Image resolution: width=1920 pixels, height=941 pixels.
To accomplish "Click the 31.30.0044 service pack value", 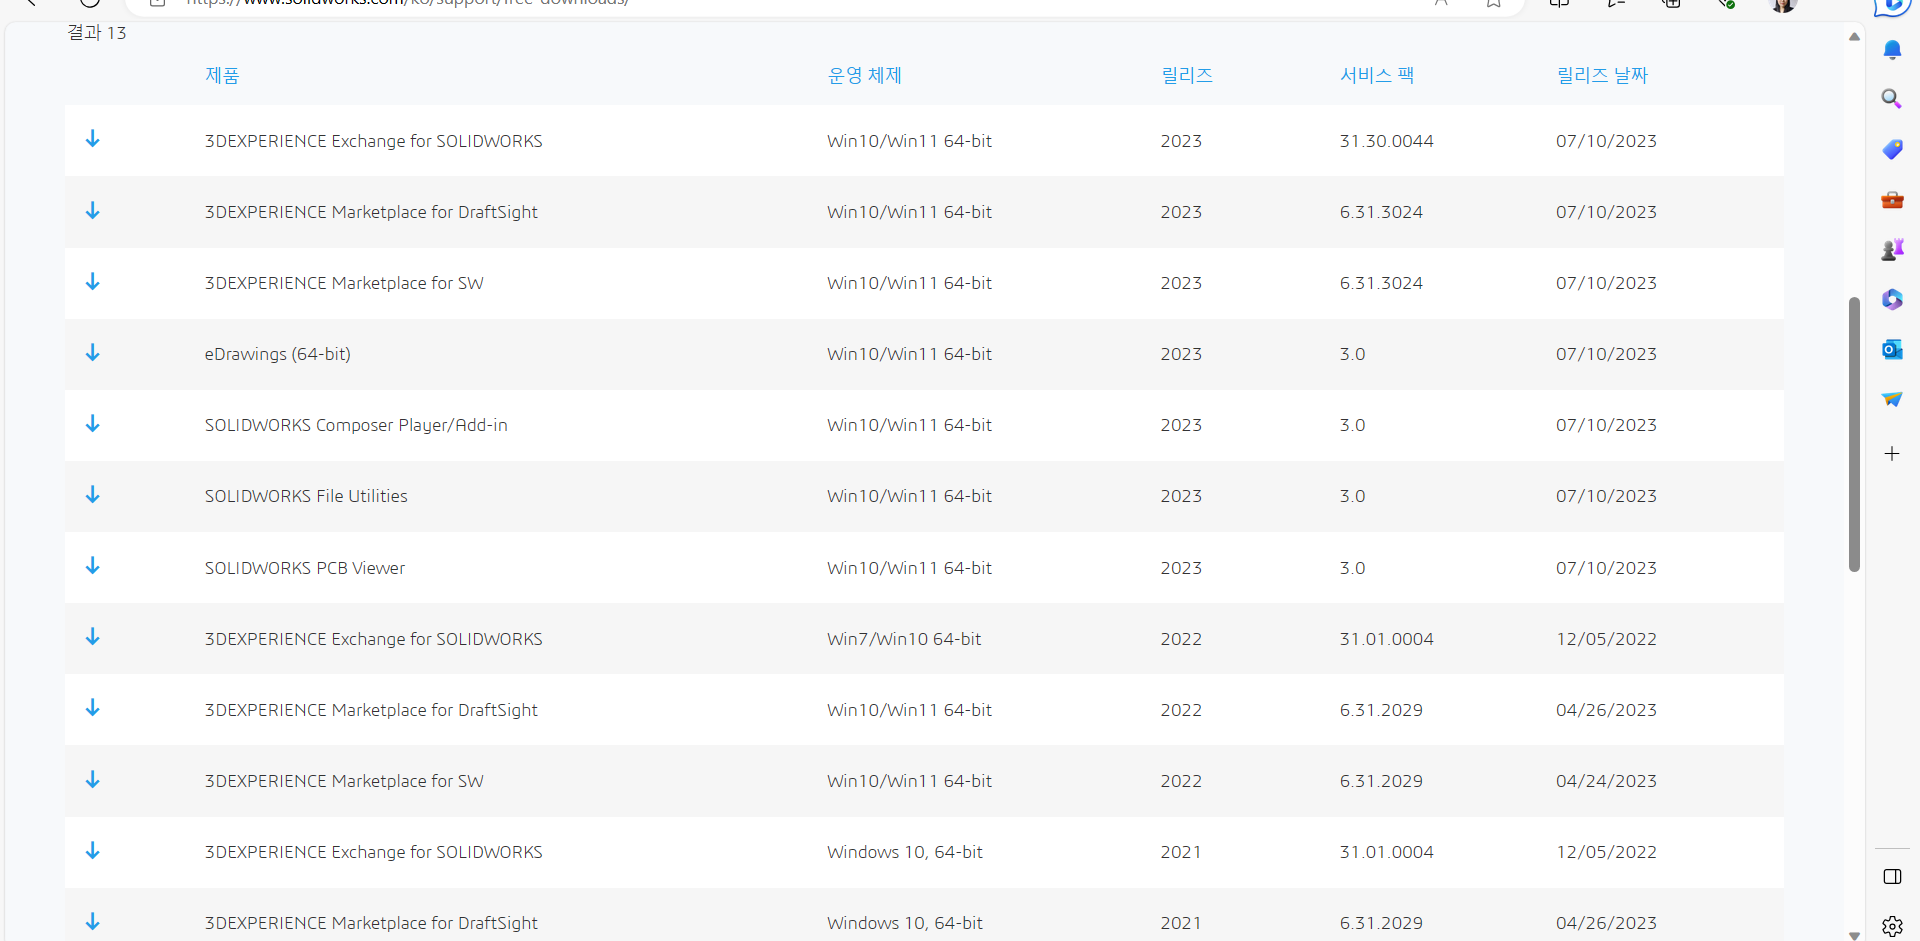I will 1387,141.
